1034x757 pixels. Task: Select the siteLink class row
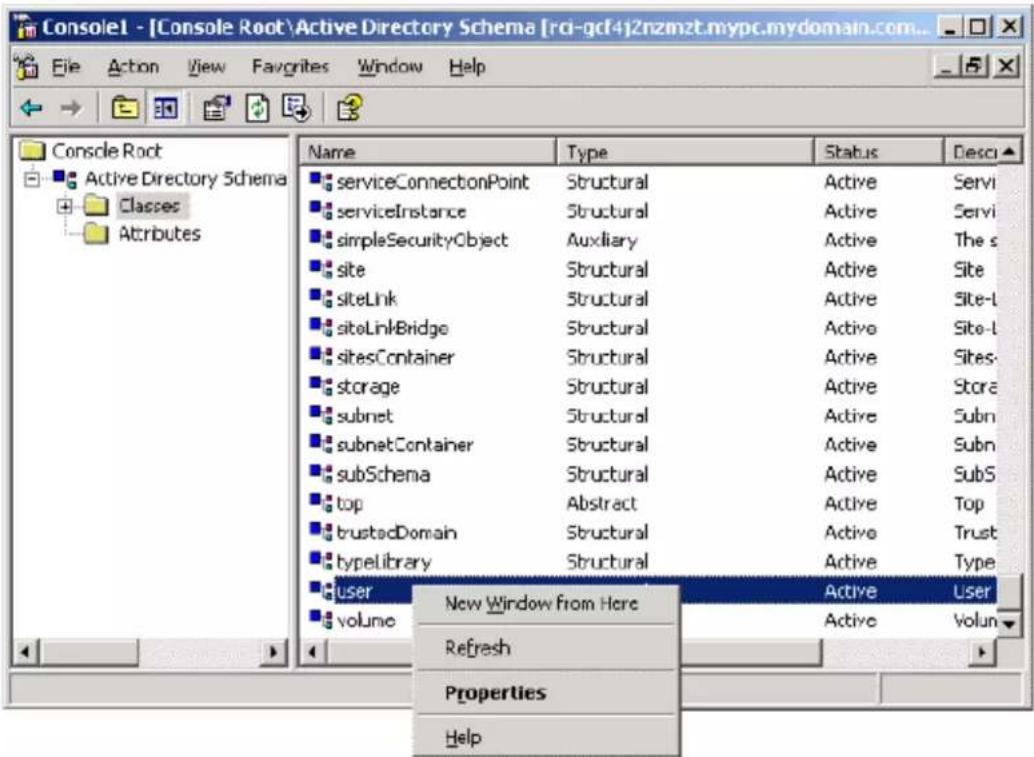point(648,299)
